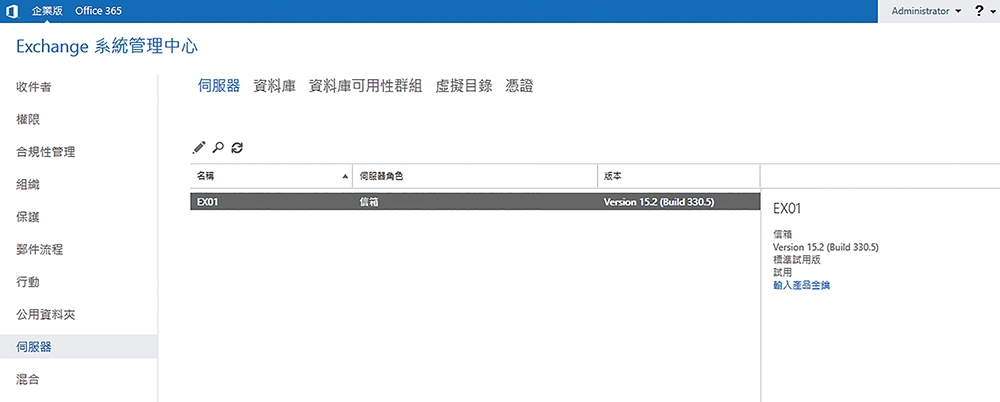This screenshot has width=1000, height=402.
Task: Open the 資料庫 tab
Action: tap(274, 87)
